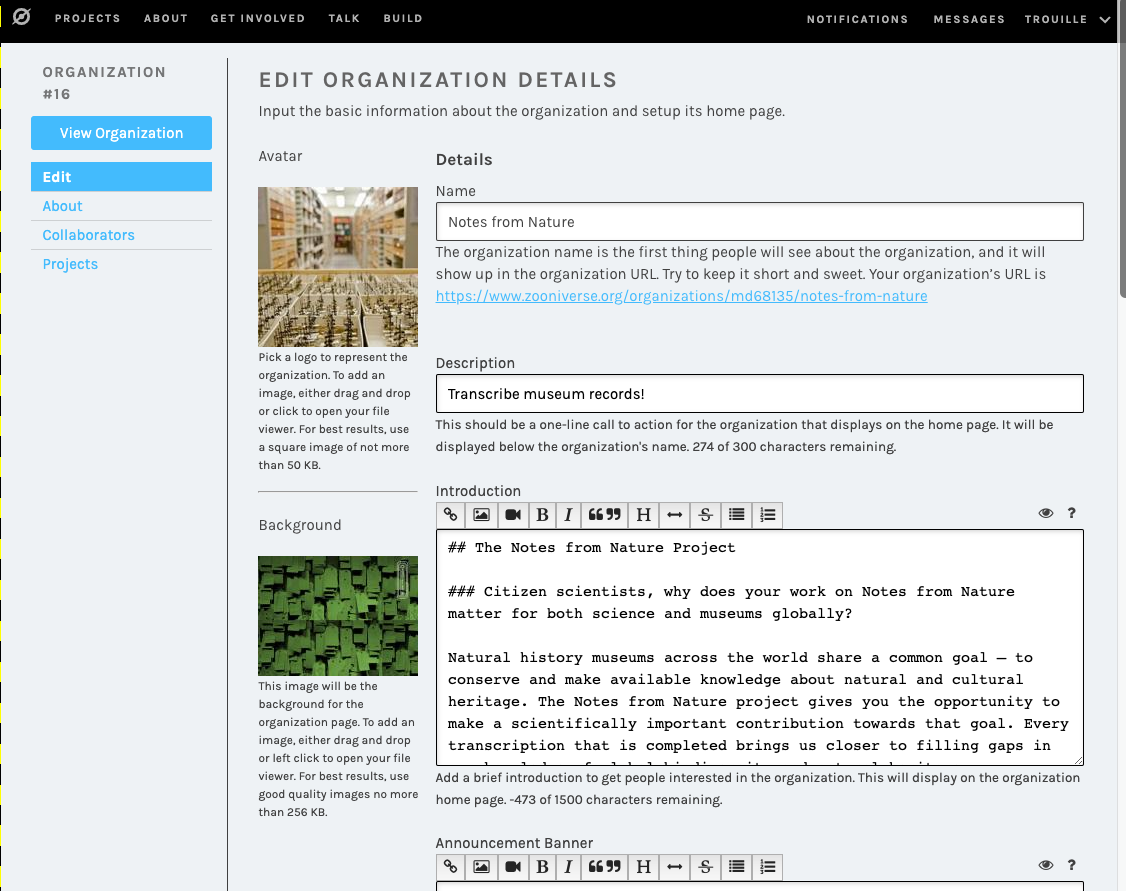The image size is (1126, 891).
Task: Insert an image using the Introduction toolbar
Action: pyautogui.click(x=481, y=514)
